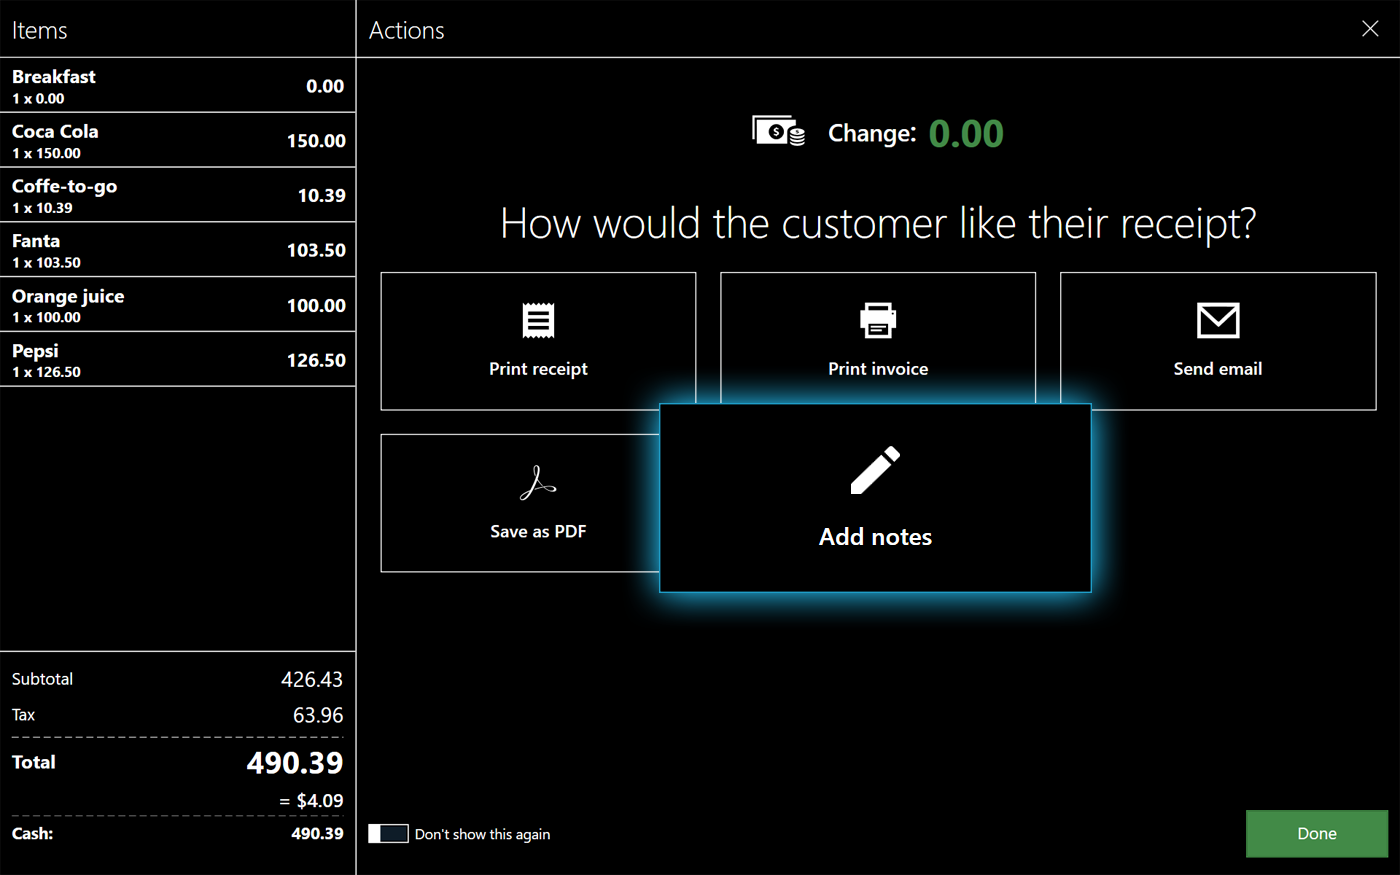Screen dimensions: 1400x875
Task: Click the Total amount 490.39
Action: 294,763
